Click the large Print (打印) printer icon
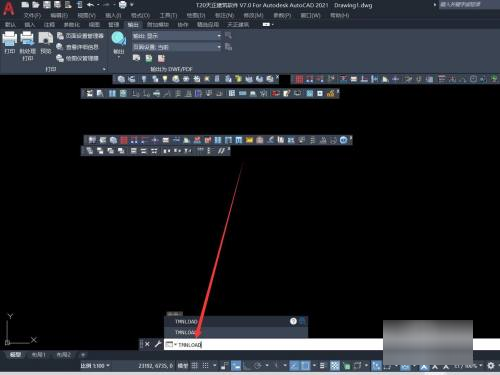The height and width of the screenshot is (375, 500). (10, 39)
